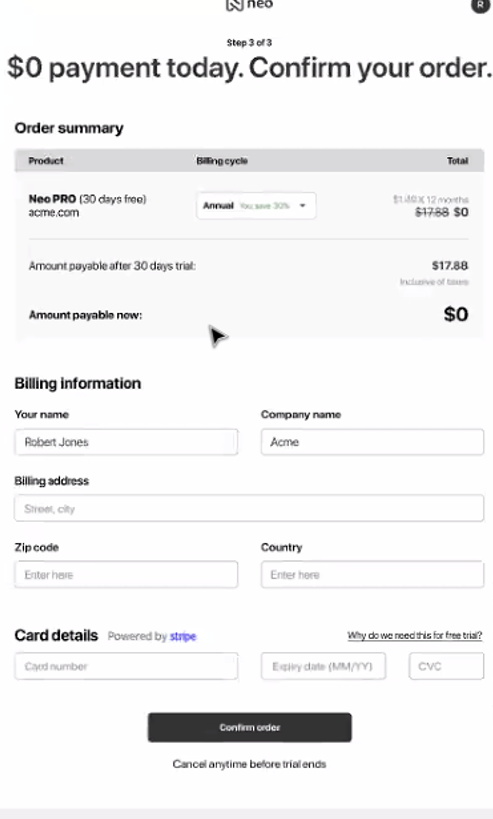
Task: Click the Card number field
Action: click(x=126, y=666)
